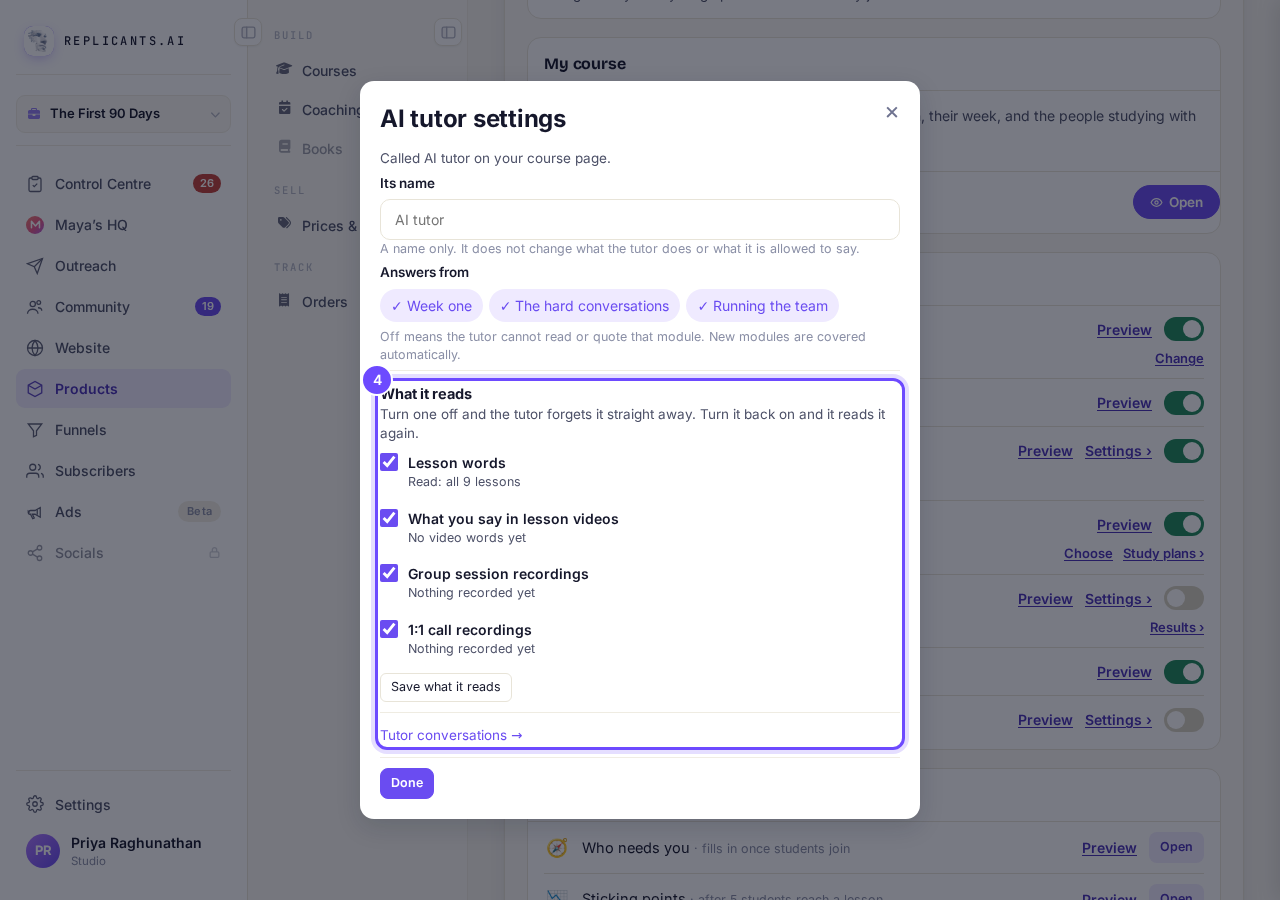
Task: Click Priya Raghunathan's PR avatar
Action: tap(43, 851)
